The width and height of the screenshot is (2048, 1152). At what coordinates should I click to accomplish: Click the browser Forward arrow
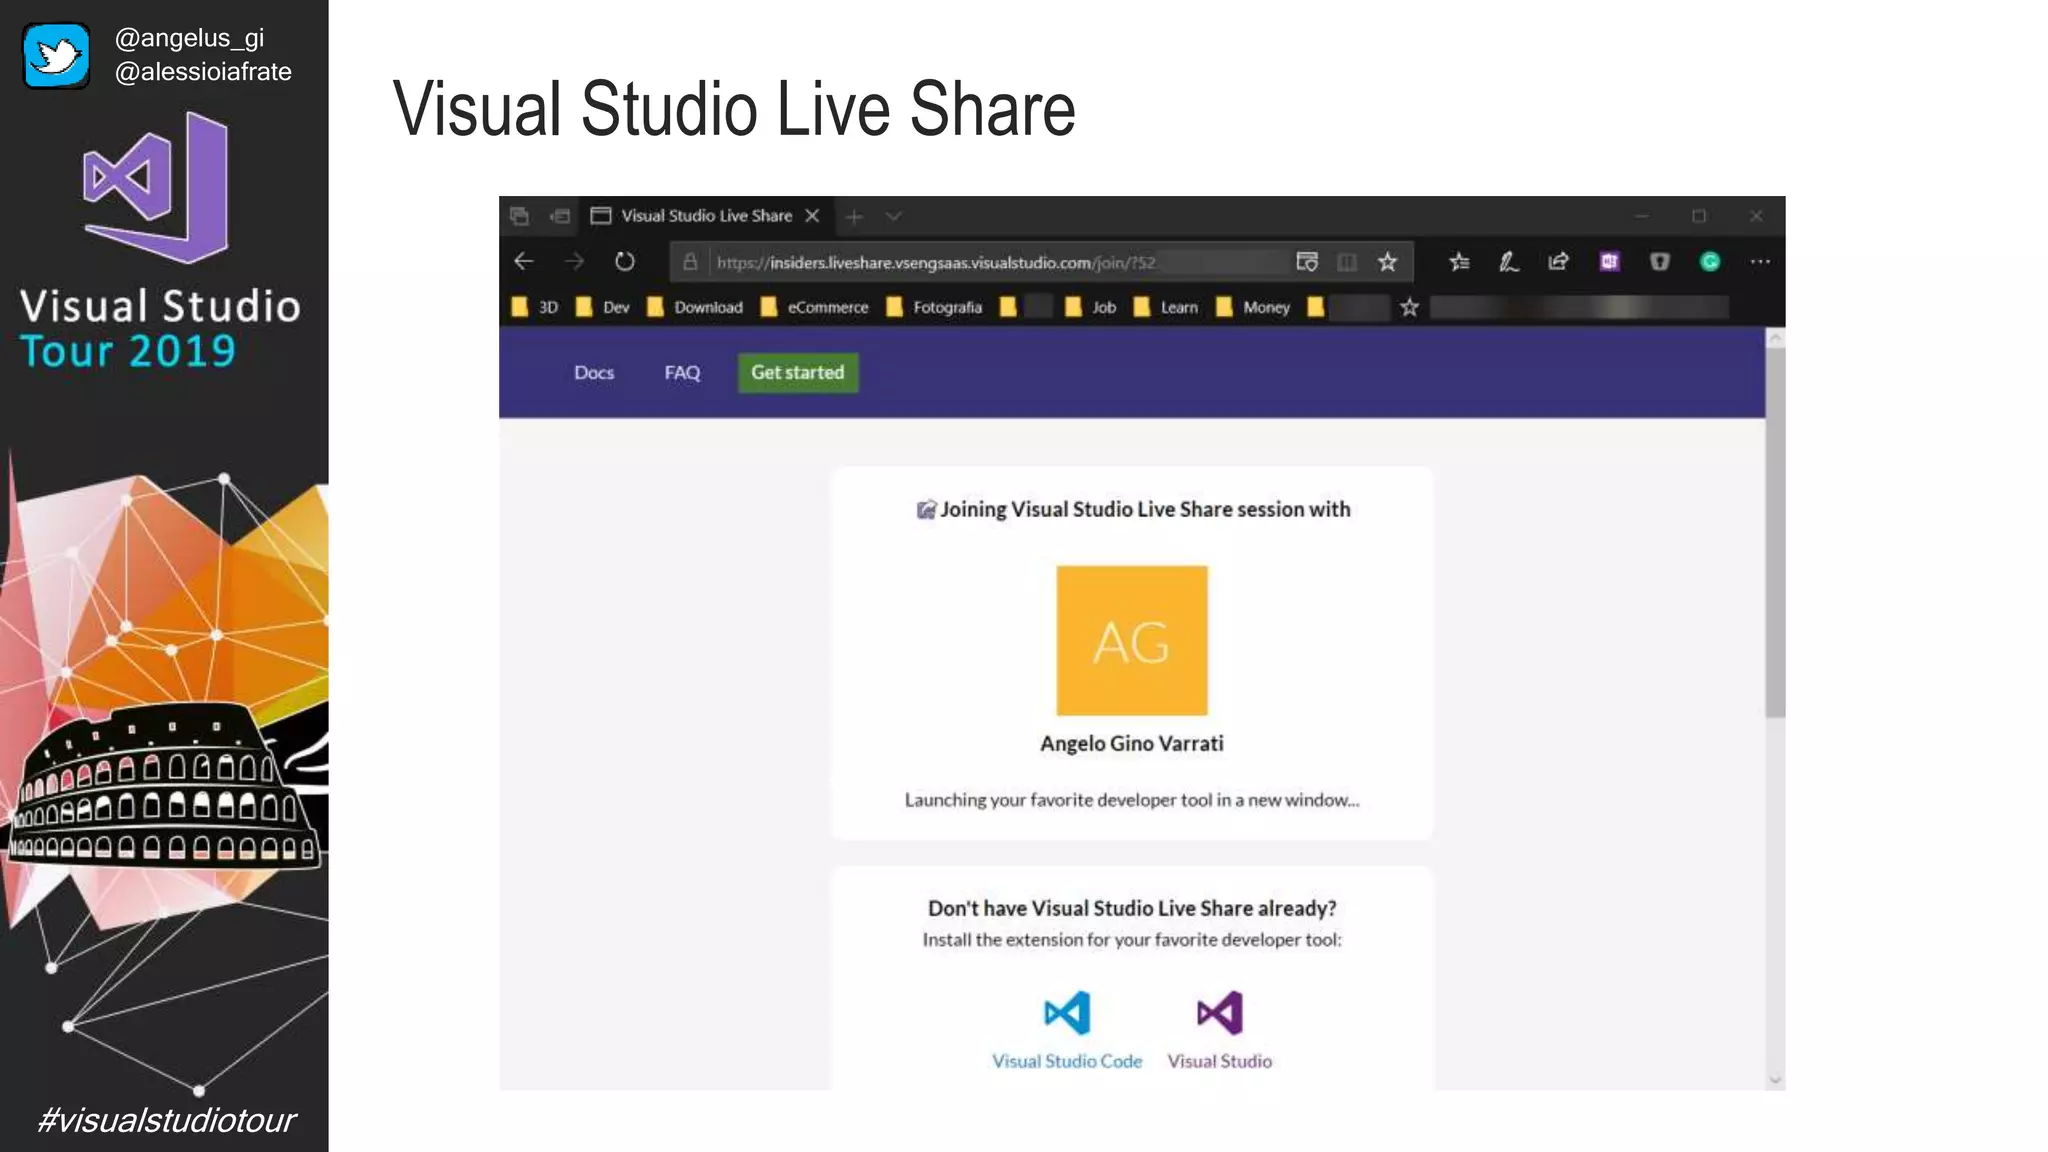574,262
